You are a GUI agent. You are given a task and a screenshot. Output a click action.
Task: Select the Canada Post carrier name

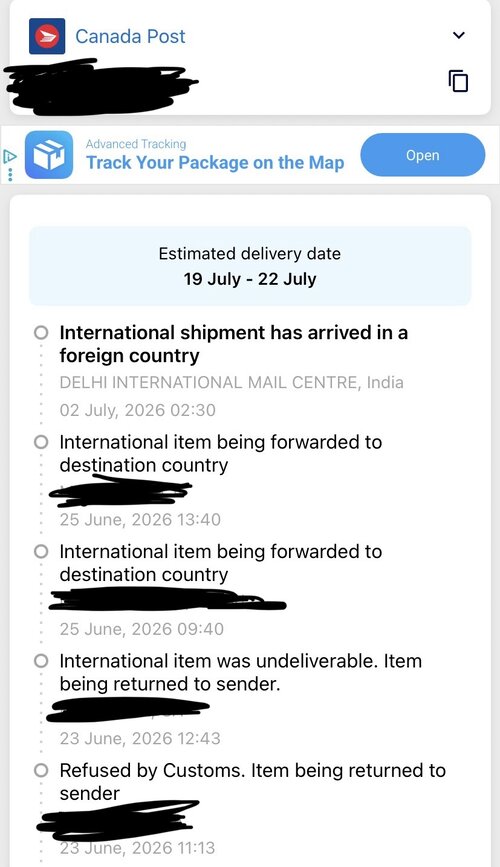pyautogui.click(x=130, y=36)
